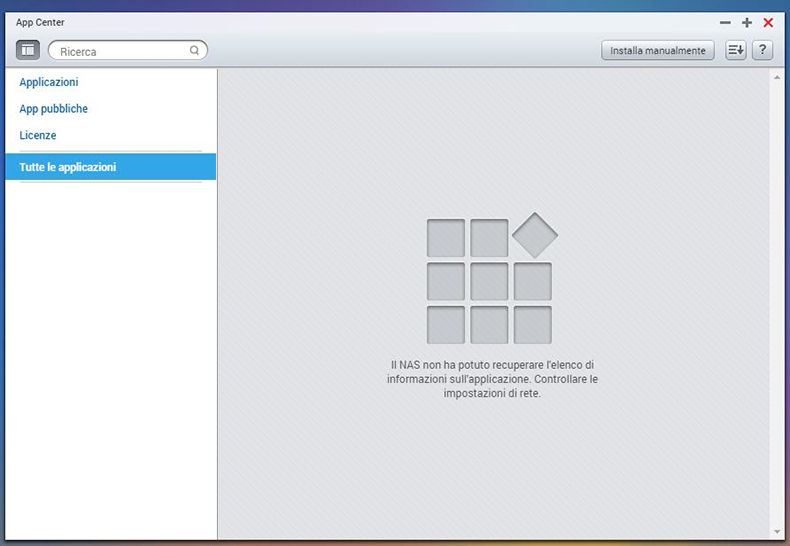Select Applicazioni in the sidebar

(49, 82)
